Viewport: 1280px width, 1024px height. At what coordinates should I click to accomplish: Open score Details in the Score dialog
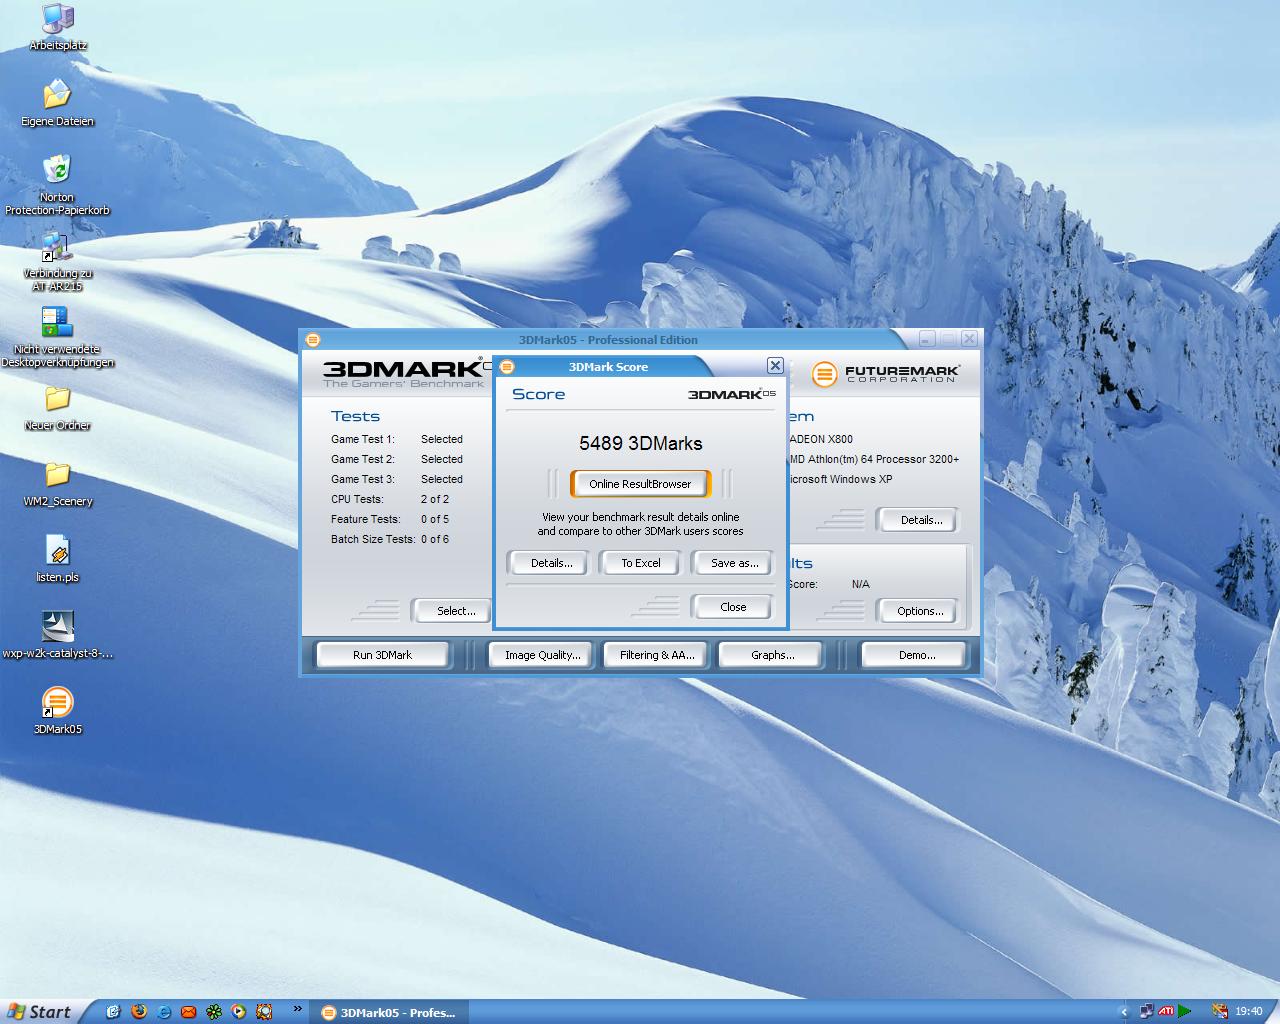coord(552,563)
